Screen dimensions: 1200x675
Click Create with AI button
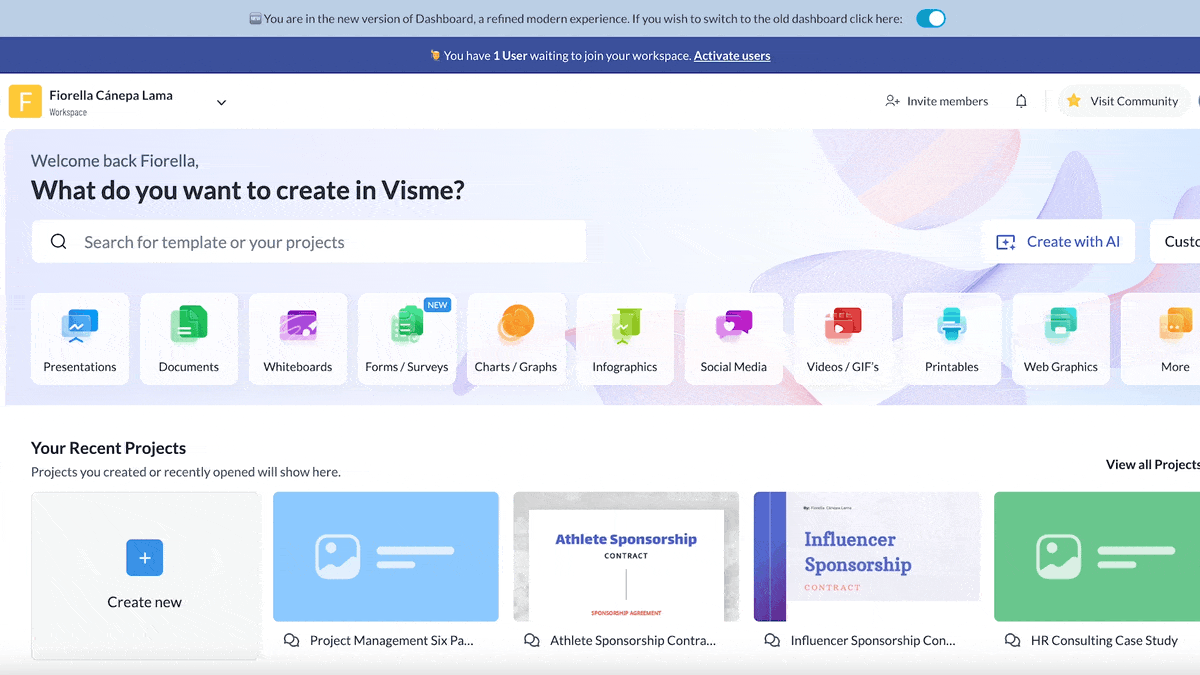[1058, 242]
